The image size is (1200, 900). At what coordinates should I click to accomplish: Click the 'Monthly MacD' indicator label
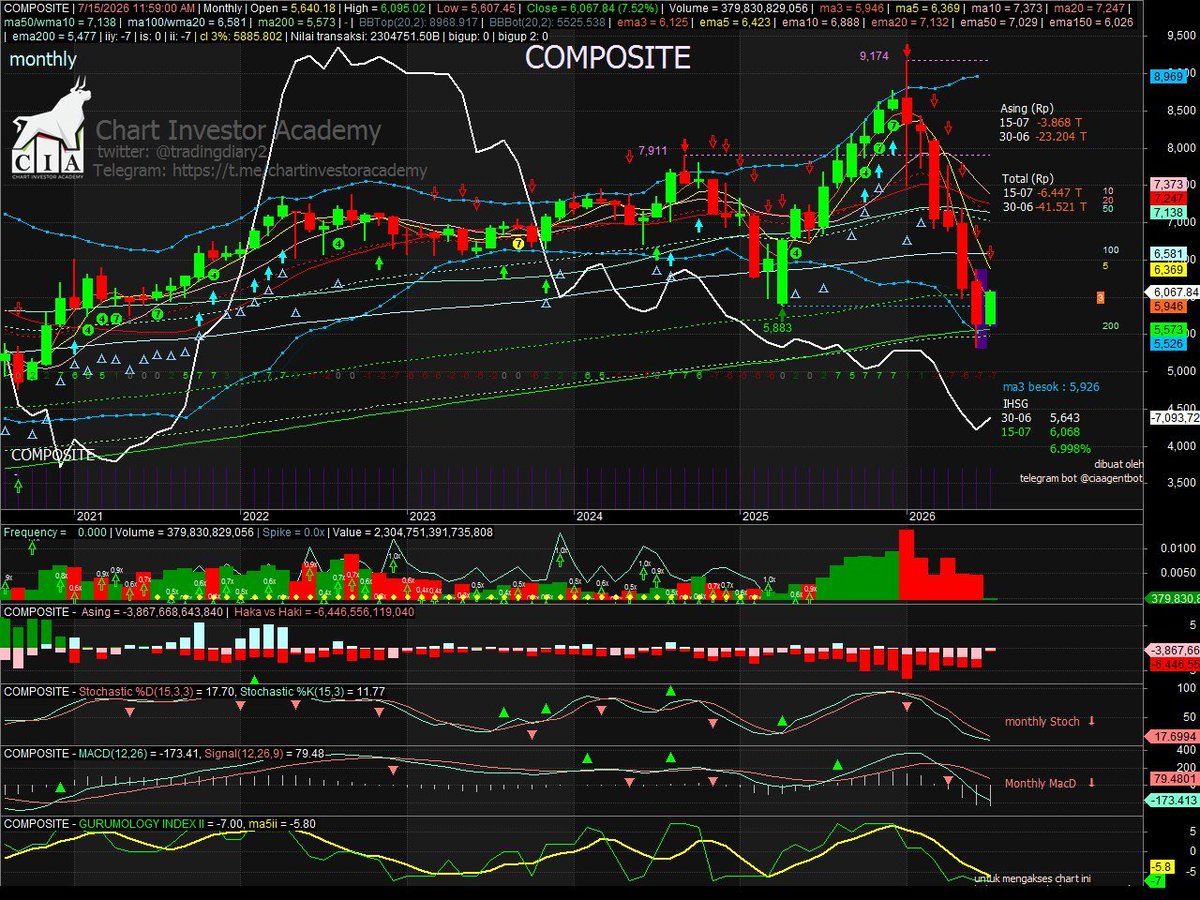[1041, 783]
